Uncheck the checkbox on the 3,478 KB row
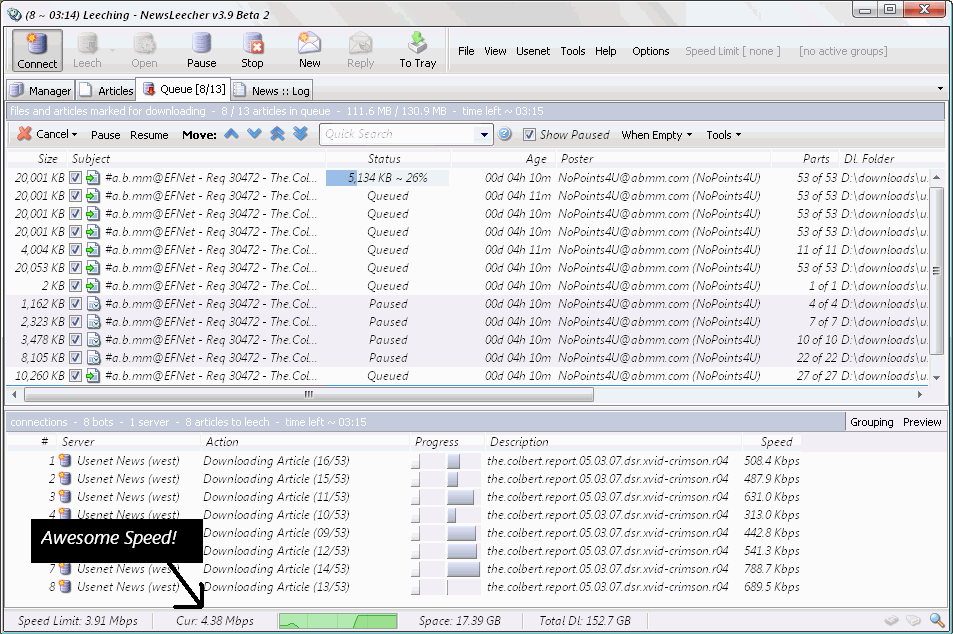This screenshot has height=634, width=953. (75, 340)
